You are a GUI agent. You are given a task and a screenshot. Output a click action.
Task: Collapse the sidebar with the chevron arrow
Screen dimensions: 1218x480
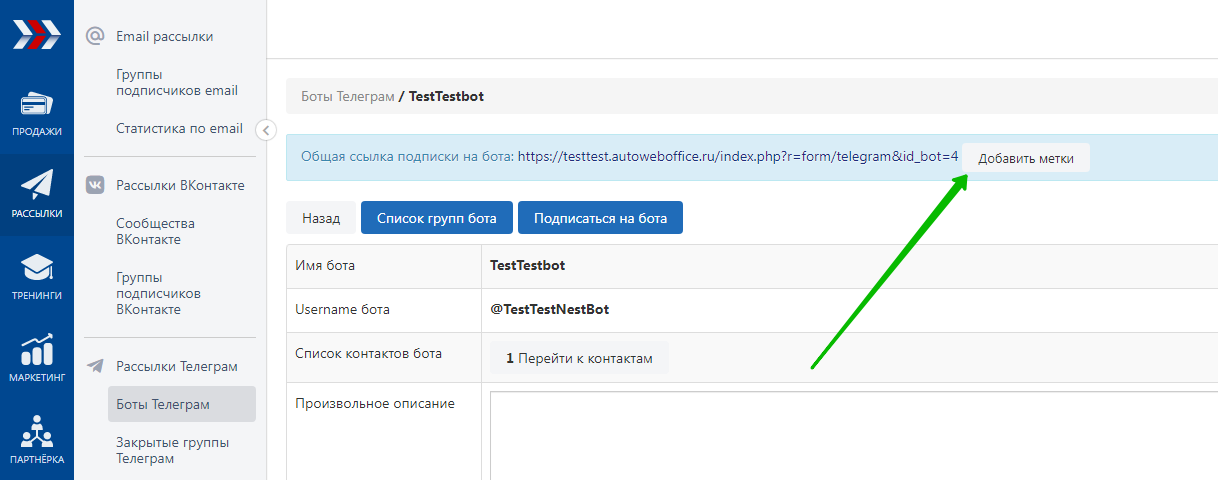point(265,129)
